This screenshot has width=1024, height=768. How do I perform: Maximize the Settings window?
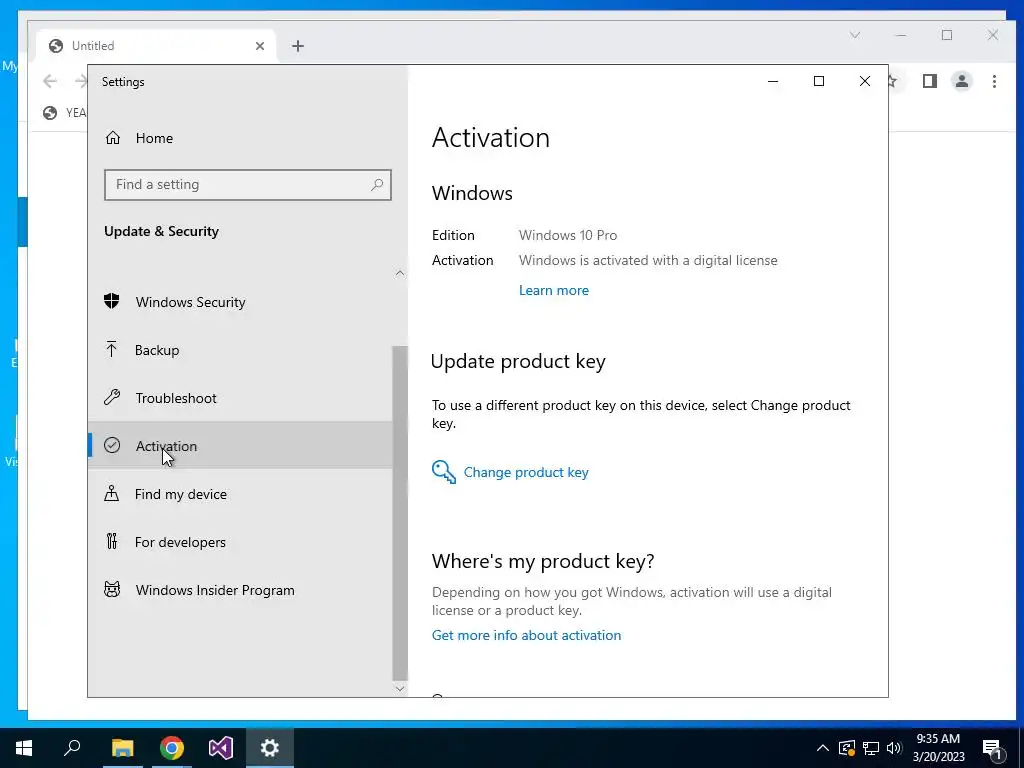819,81
